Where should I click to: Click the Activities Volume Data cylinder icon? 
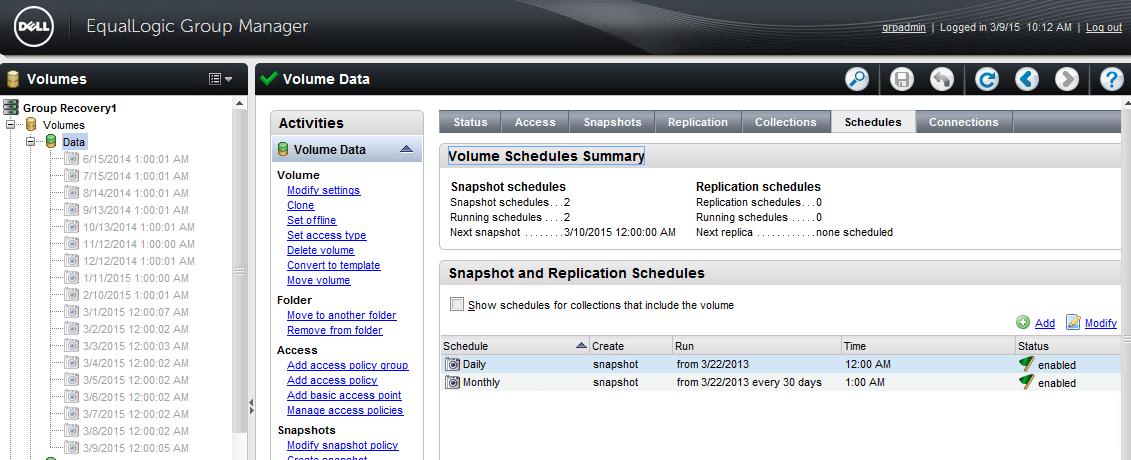tap(283, 149)
